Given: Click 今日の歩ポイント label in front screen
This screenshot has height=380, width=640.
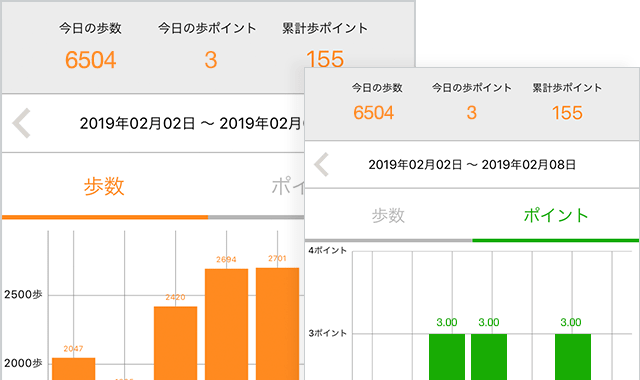Looking at the screenshot, I should pos(472,88).
